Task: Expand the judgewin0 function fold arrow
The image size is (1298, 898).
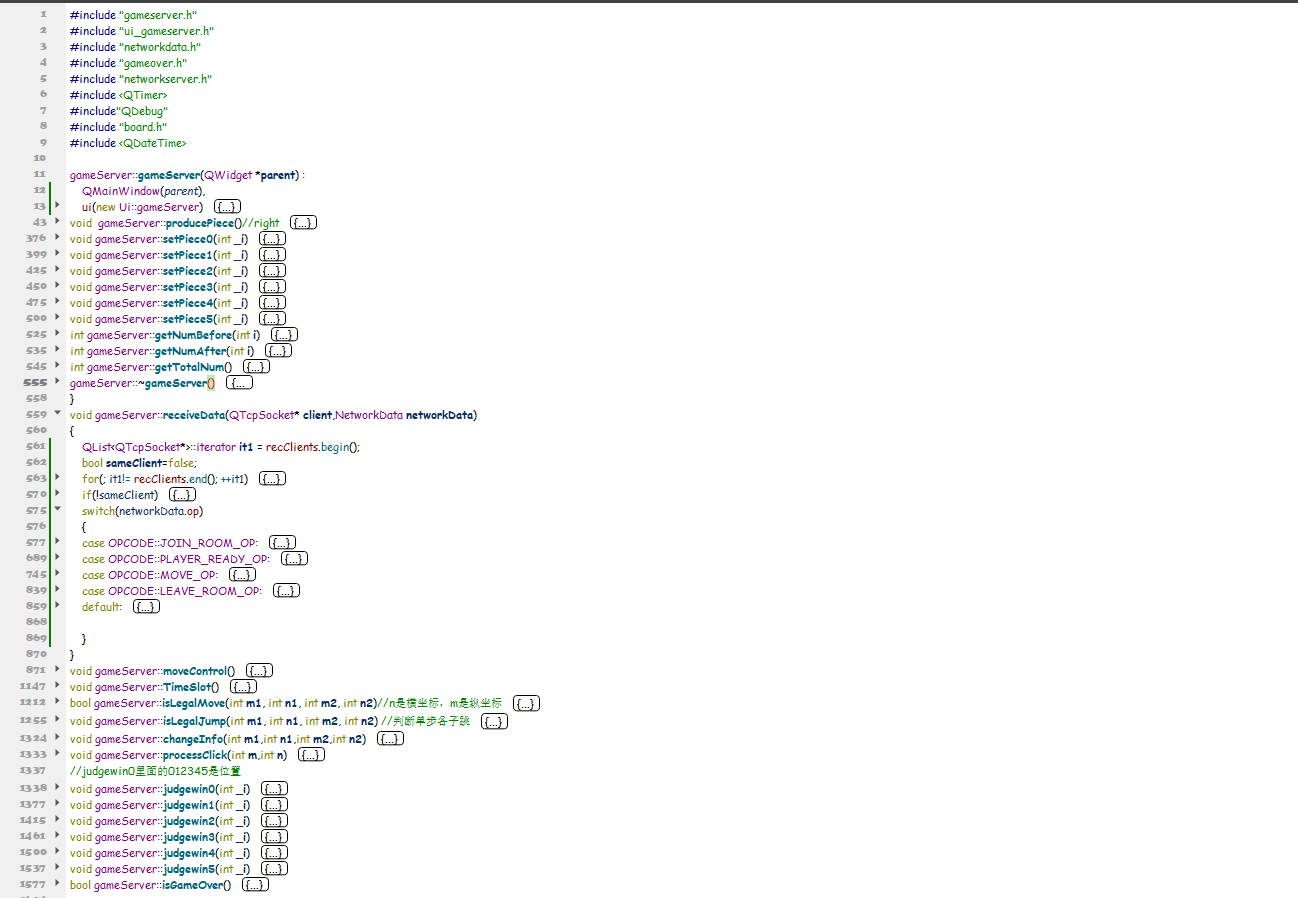Action: pyautogui.click(x=58, y=788)
